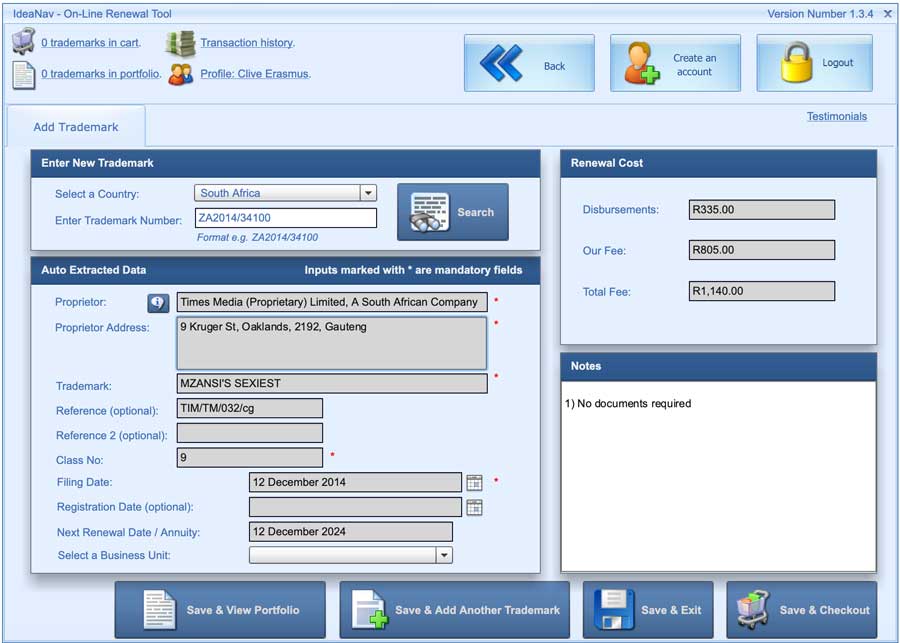This screenshot has width=900, height=643.
Task: Click the Disbursements value R335.00
Action: tap(762, 210)
